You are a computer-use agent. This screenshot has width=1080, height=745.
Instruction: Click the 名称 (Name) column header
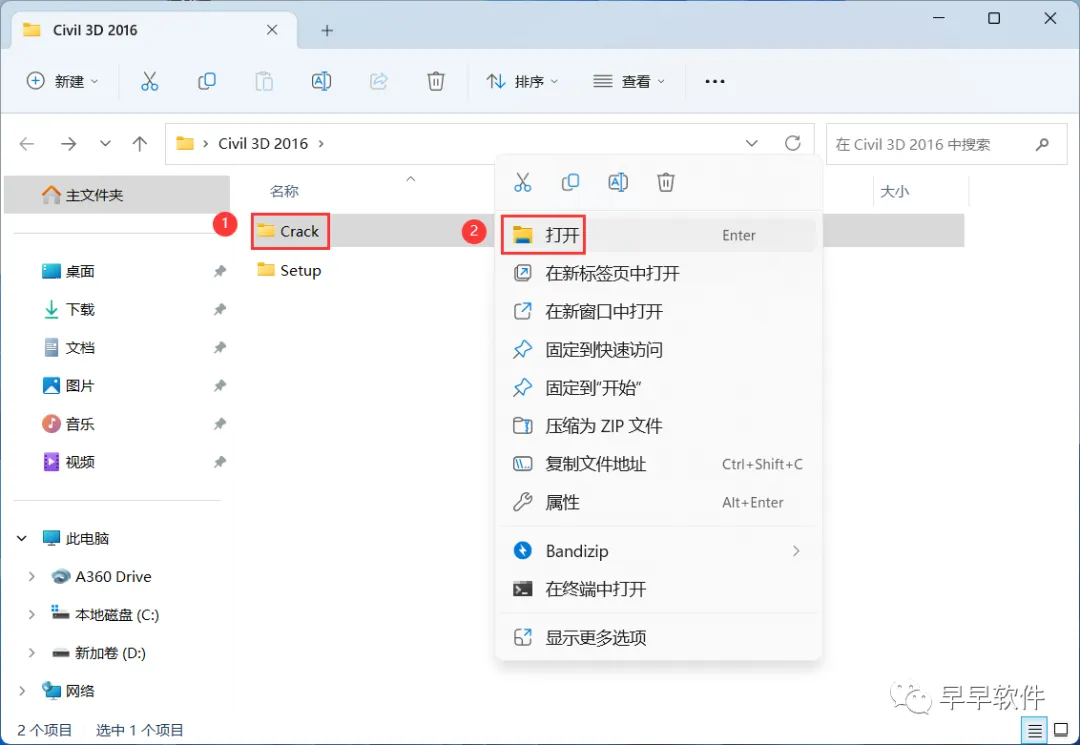[284, 191]
